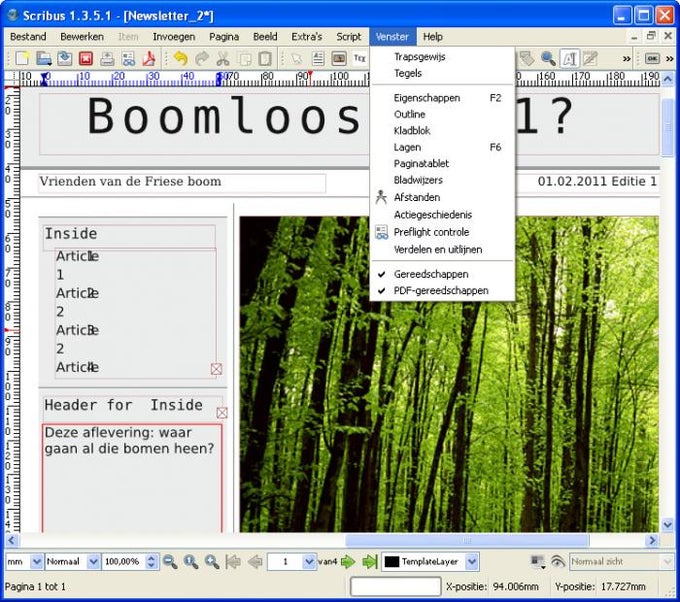Image resolution: width=680 pixels, height=602 pixels.
Task: Jump to the last page green arrow
Action: pyautogui.click(x=369, y=561)
